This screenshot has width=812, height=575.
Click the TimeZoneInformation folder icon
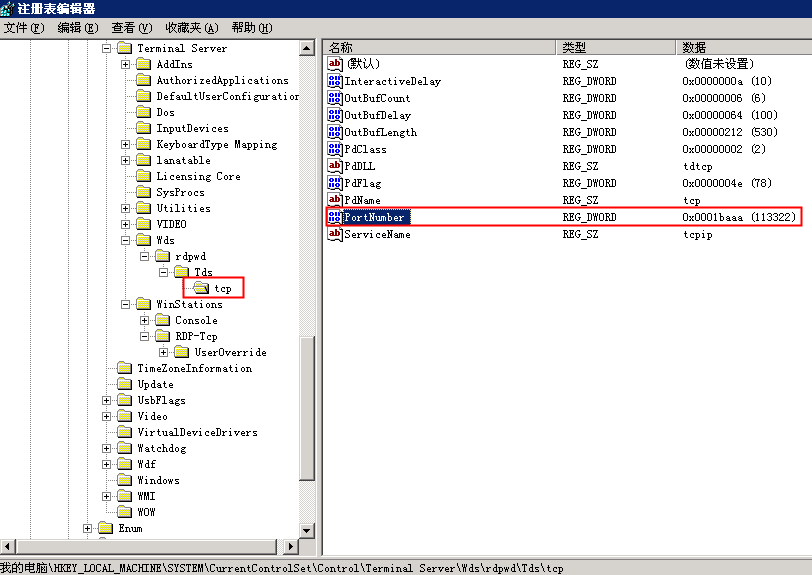pyautogui.click(x=125, y=368)
